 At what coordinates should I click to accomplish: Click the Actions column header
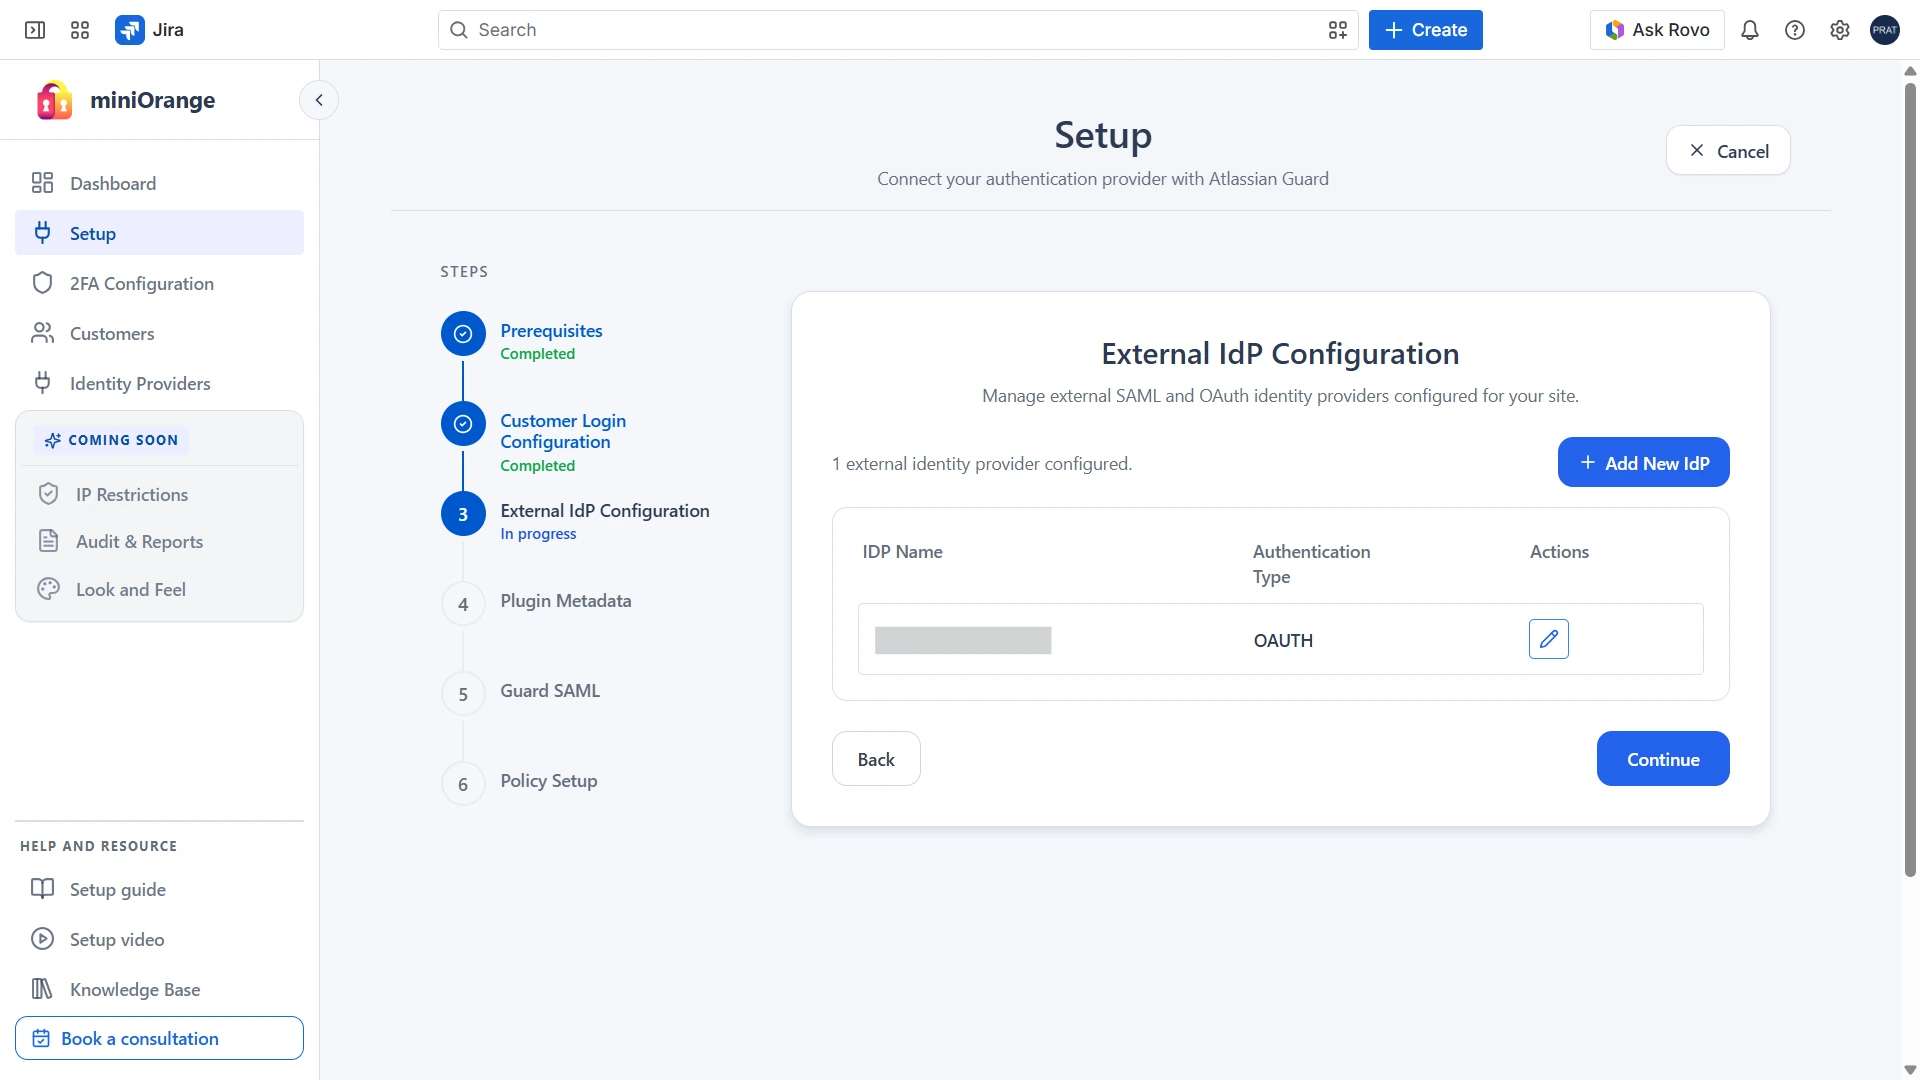pos(1559,551)
